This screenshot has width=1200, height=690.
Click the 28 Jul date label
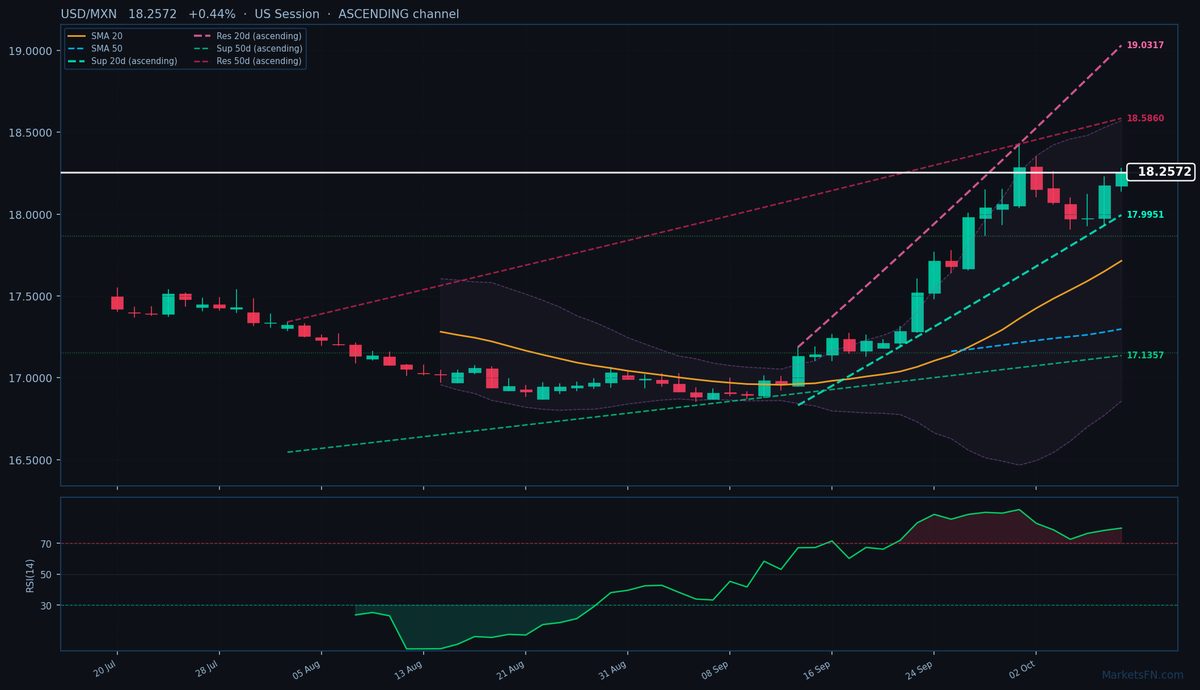[x=208, y=667]
